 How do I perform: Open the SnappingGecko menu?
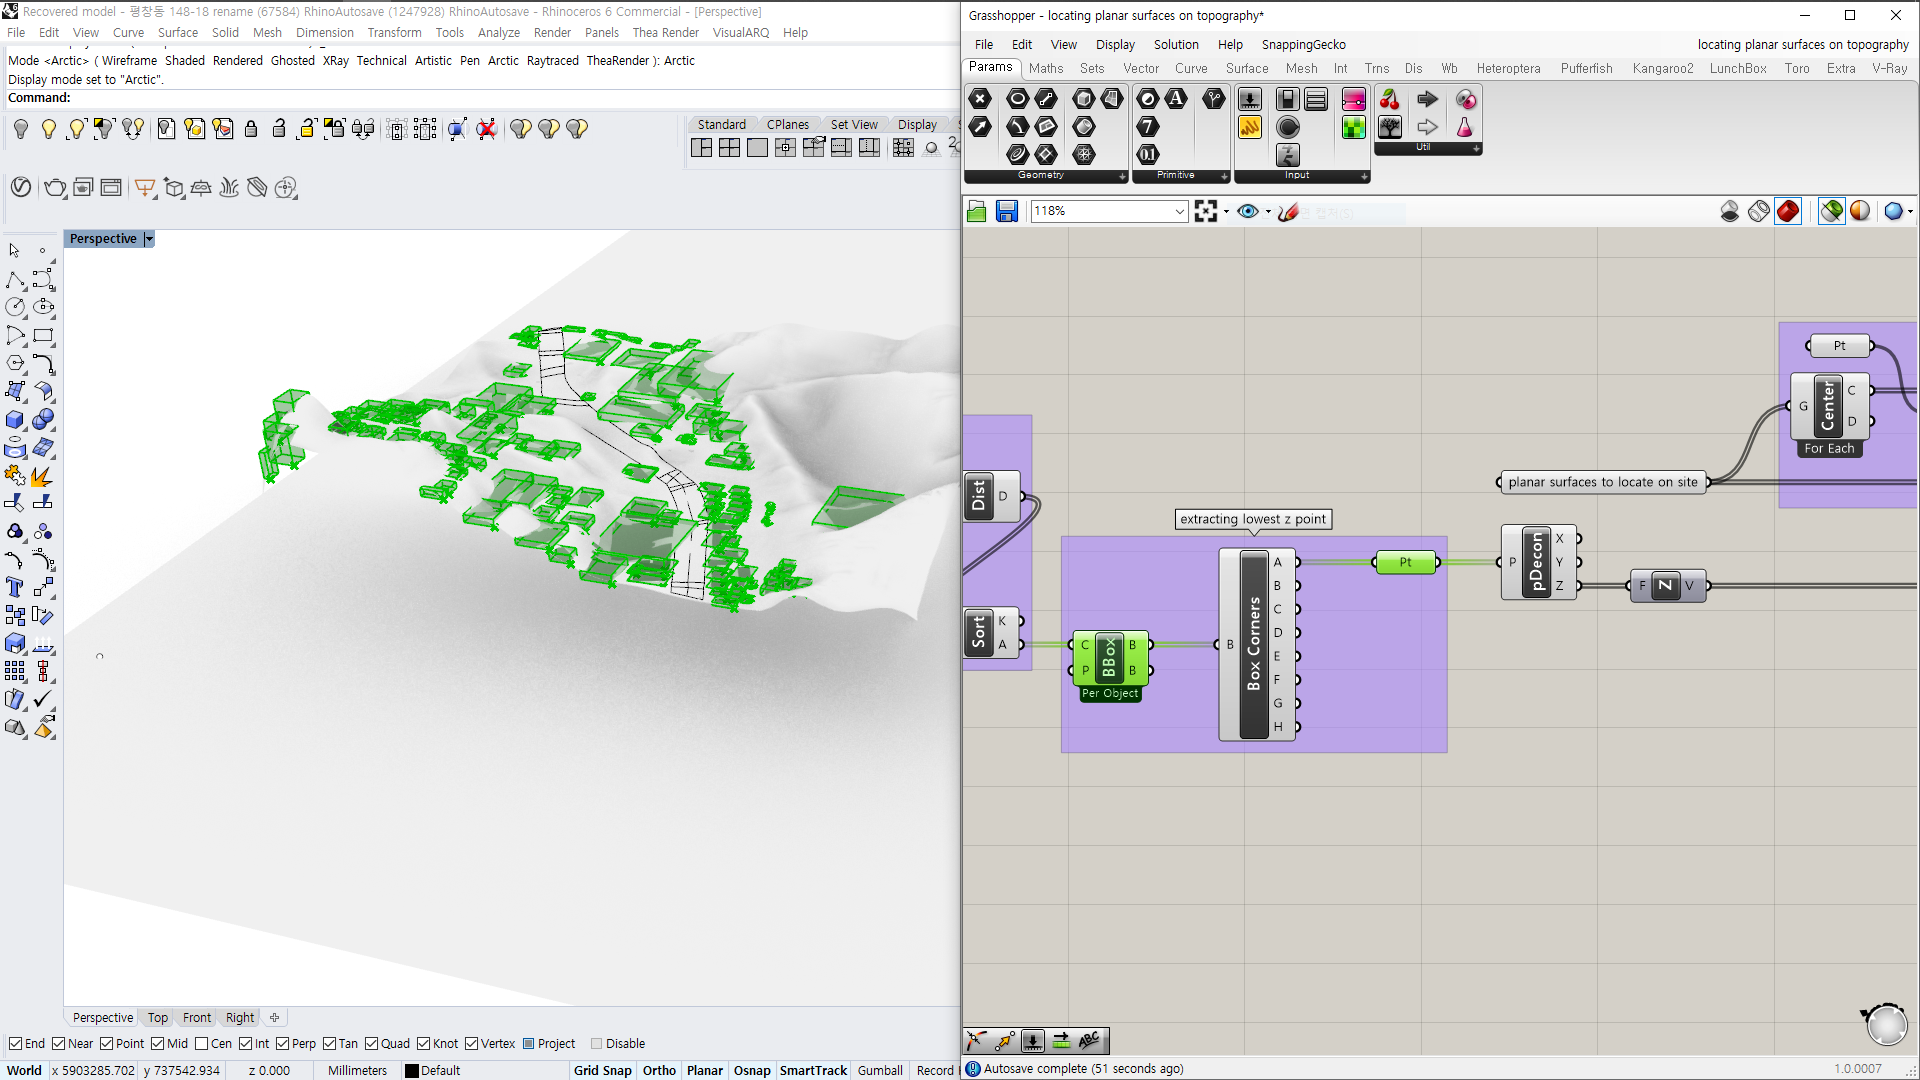1303,44
